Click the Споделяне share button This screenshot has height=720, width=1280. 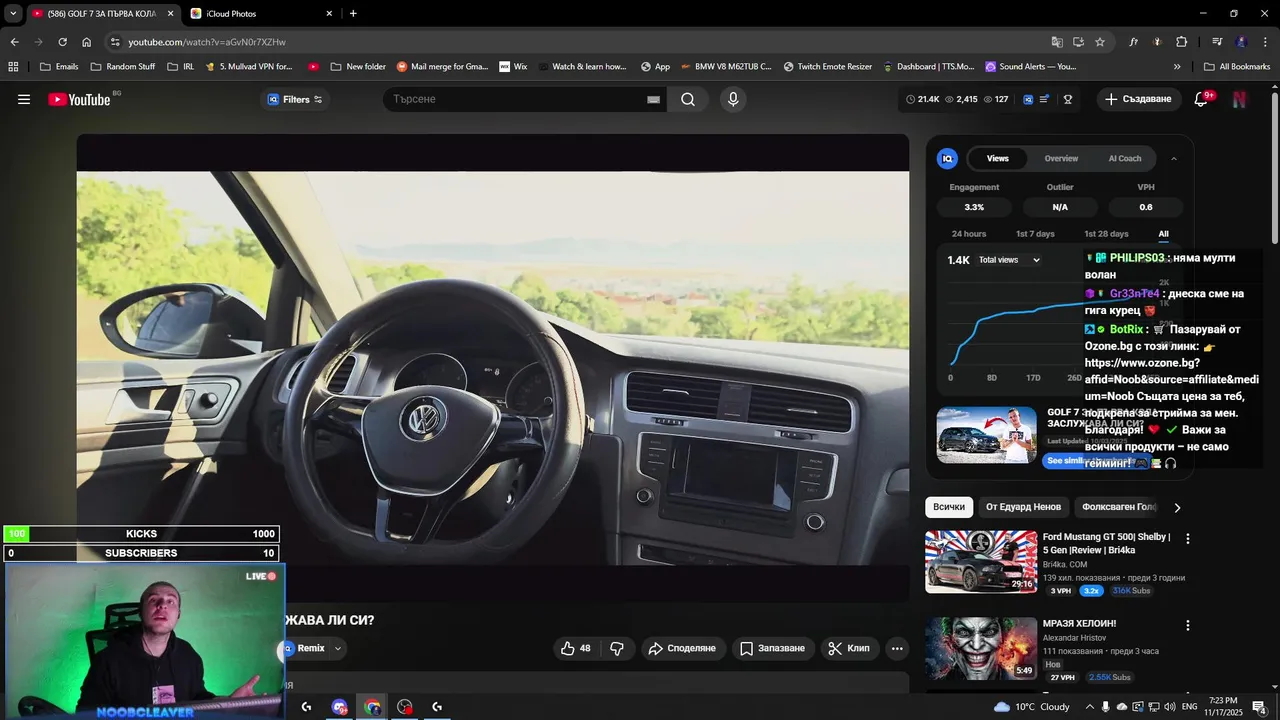pyautogui.click(x=683, y=648)
